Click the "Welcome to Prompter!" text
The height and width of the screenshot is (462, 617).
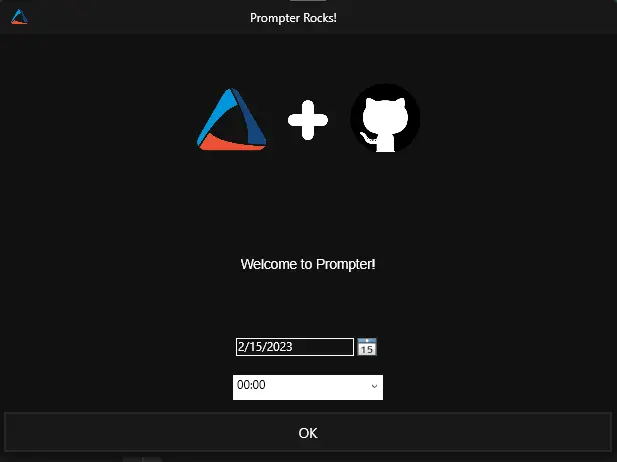[x=308, y=264]
